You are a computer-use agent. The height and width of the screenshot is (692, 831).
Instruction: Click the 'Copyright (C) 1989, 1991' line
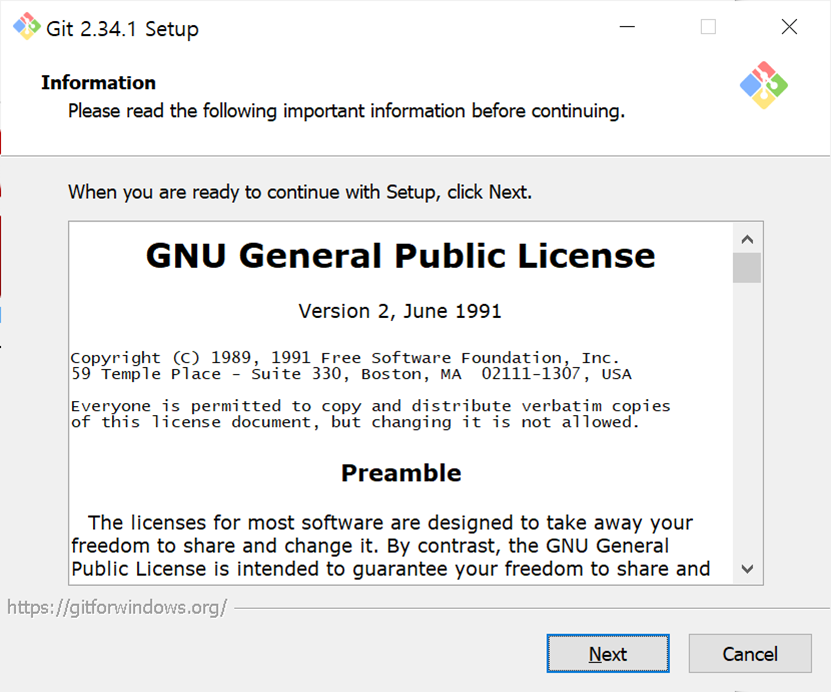click(x=345, y=358)
